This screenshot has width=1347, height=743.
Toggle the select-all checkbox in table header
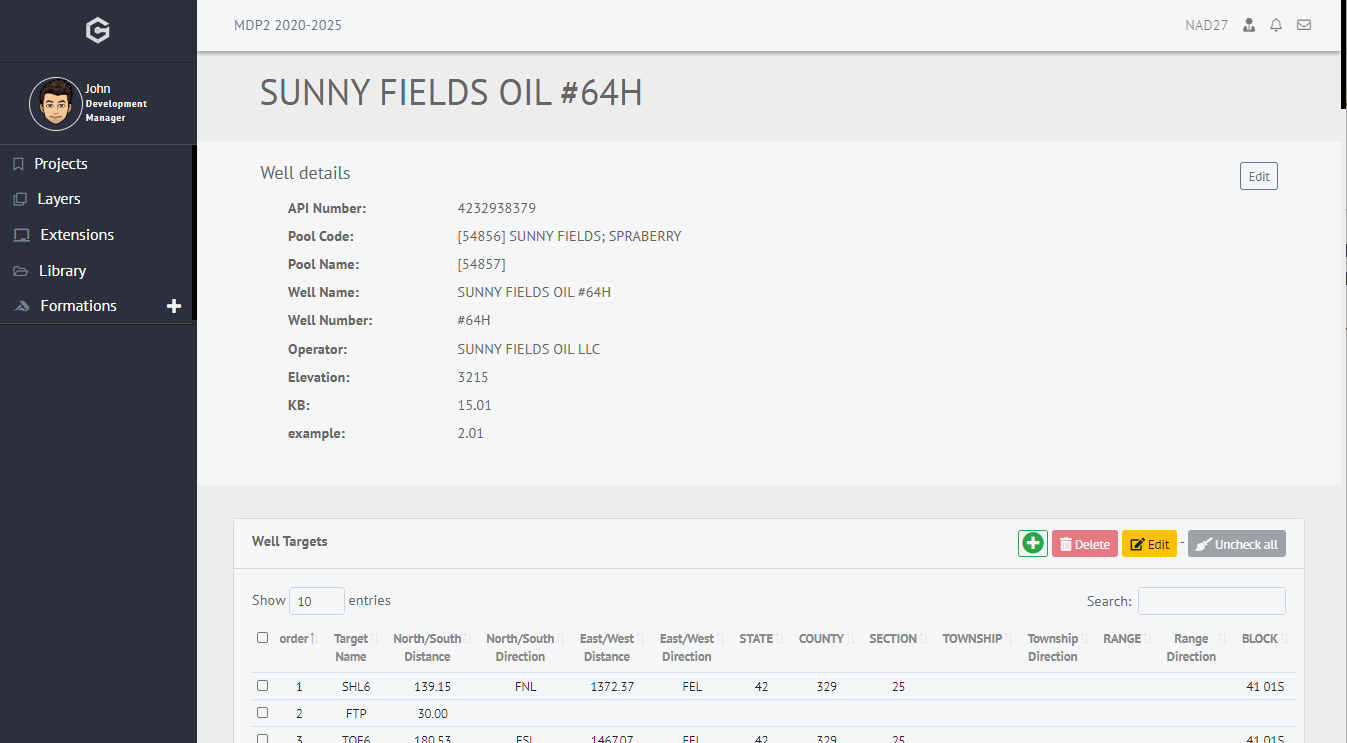(262, 638)
